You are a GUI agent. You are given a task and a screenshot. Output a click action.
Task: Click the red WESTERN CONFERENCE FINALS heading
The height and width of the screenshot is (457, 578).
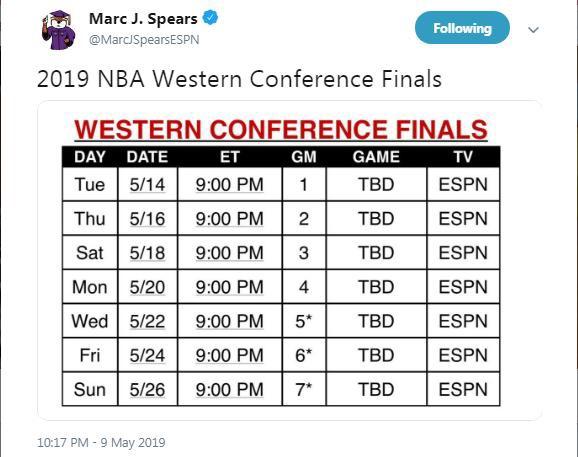tap(281, 130)
